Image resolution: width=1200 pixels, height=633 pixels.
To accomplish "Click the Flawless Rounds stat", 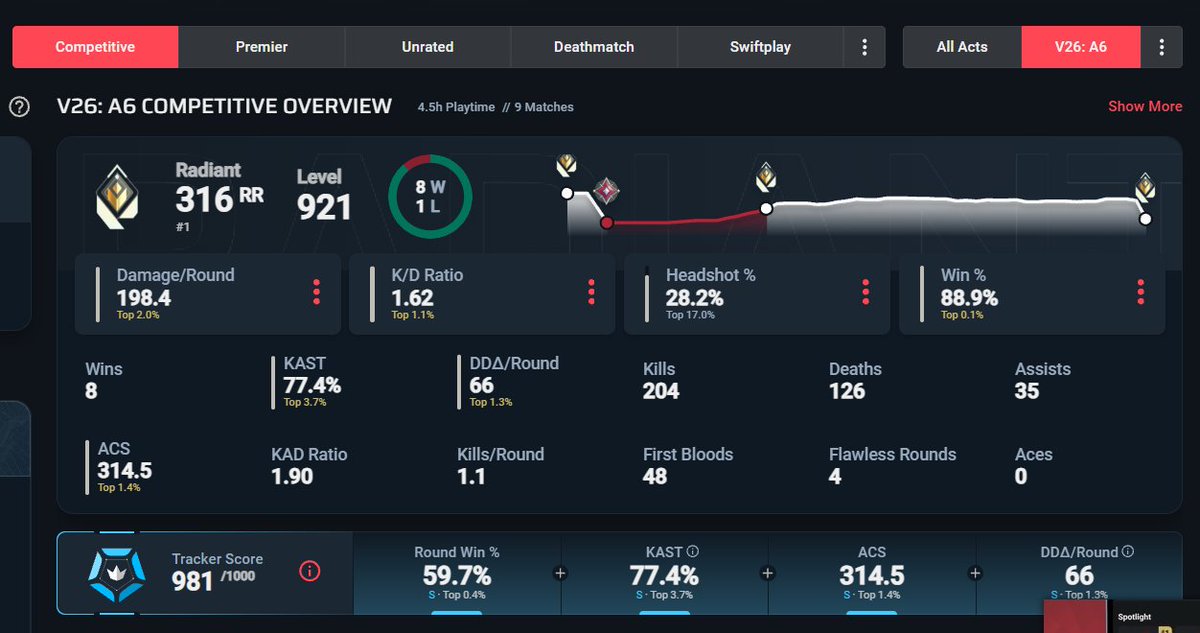I will (892, 465).
